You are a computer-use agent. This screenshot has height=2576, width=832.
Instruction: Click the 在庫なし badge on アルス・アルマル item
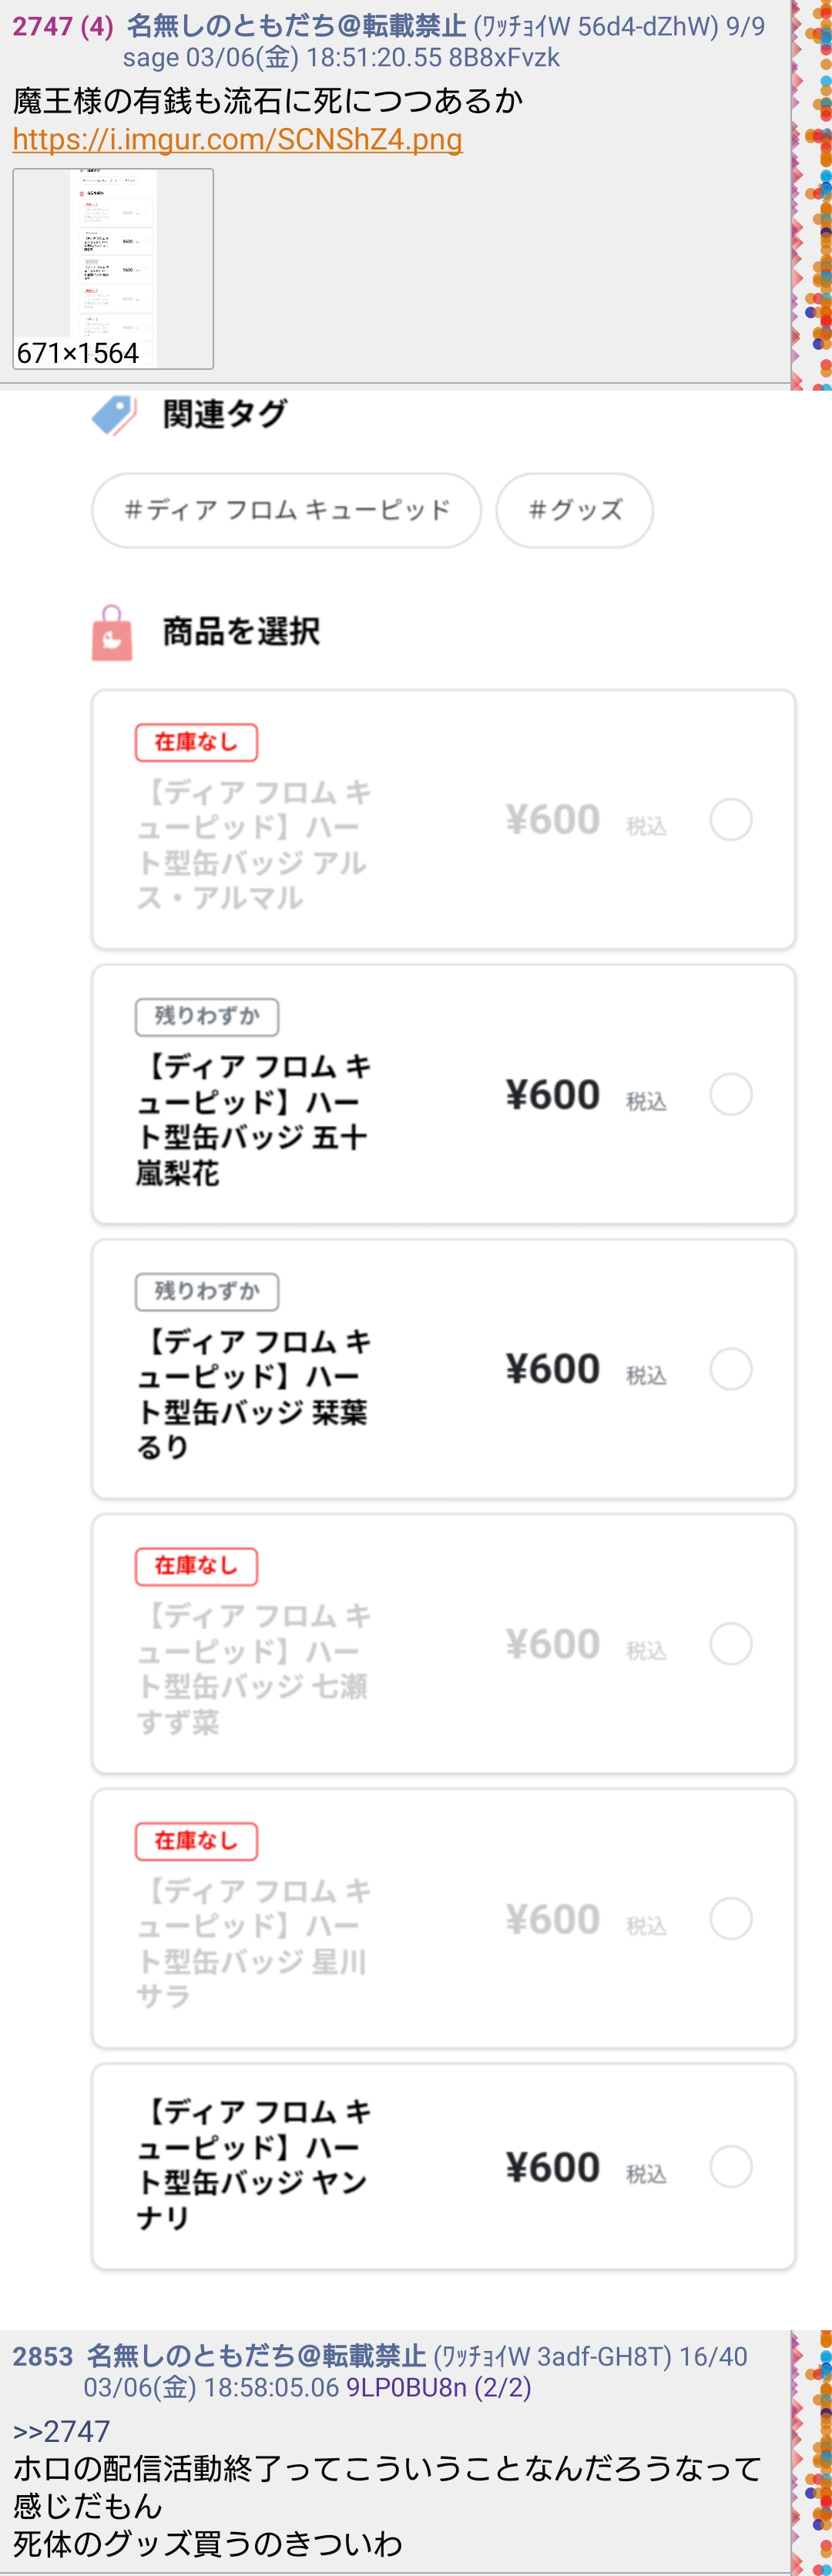[x=196, y=742]
